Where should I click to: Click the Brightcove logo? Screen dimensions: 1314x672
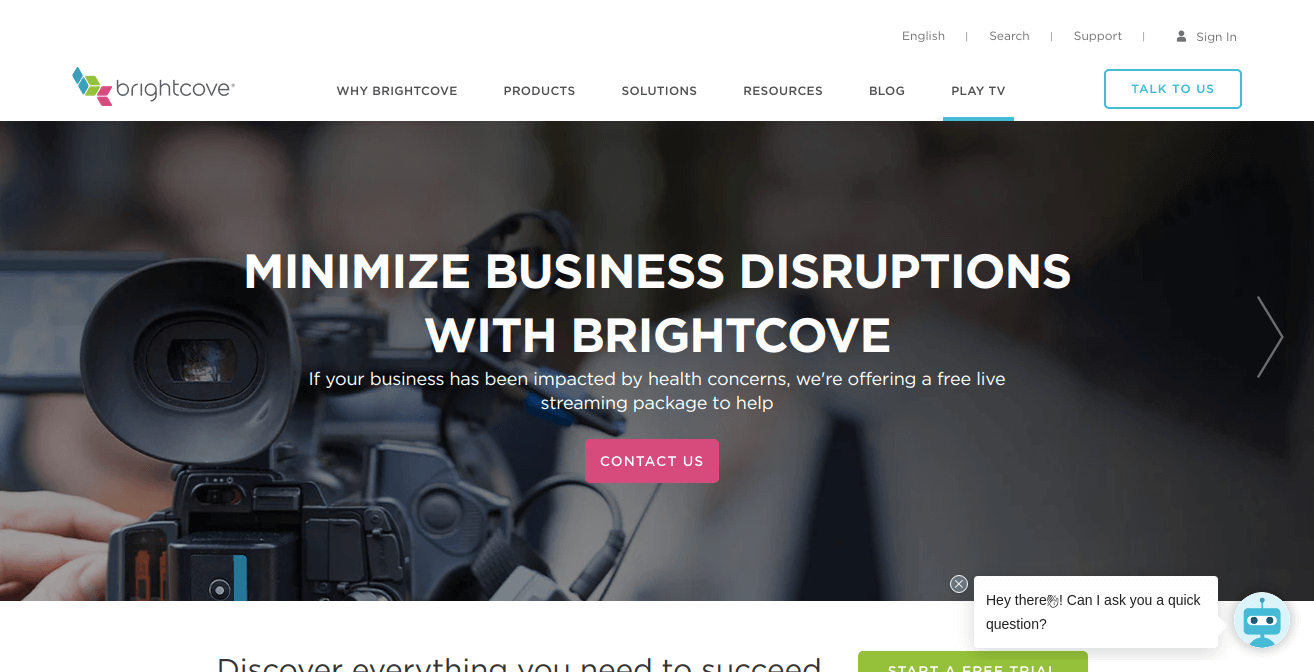click(153, 87)
